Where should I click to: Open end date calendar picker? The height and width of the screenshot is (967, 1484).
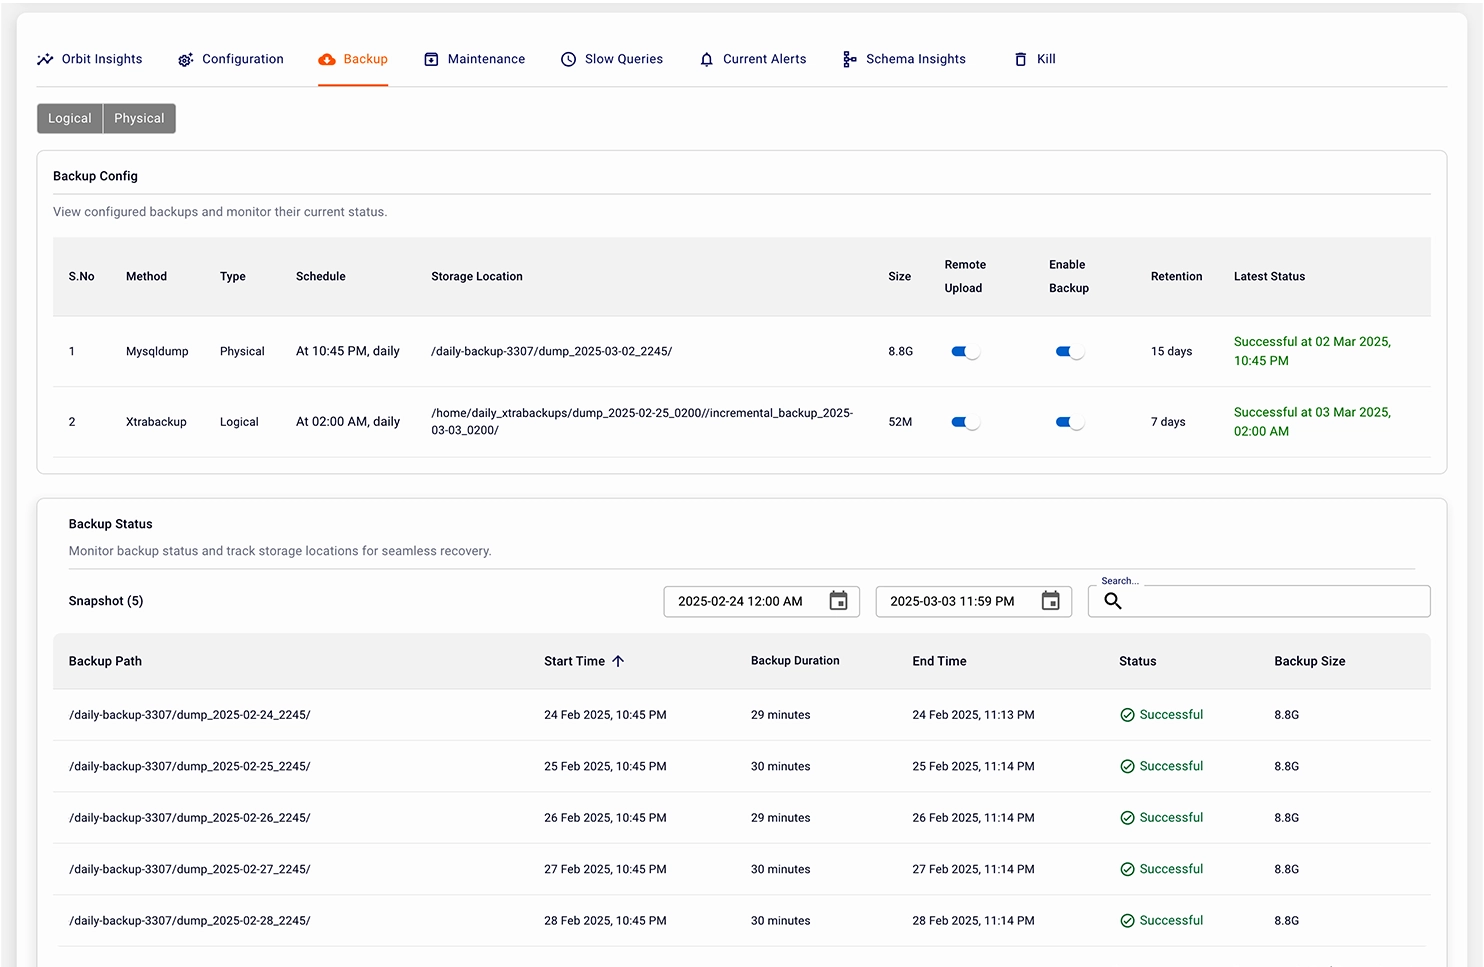click(x=1050, y=601)
